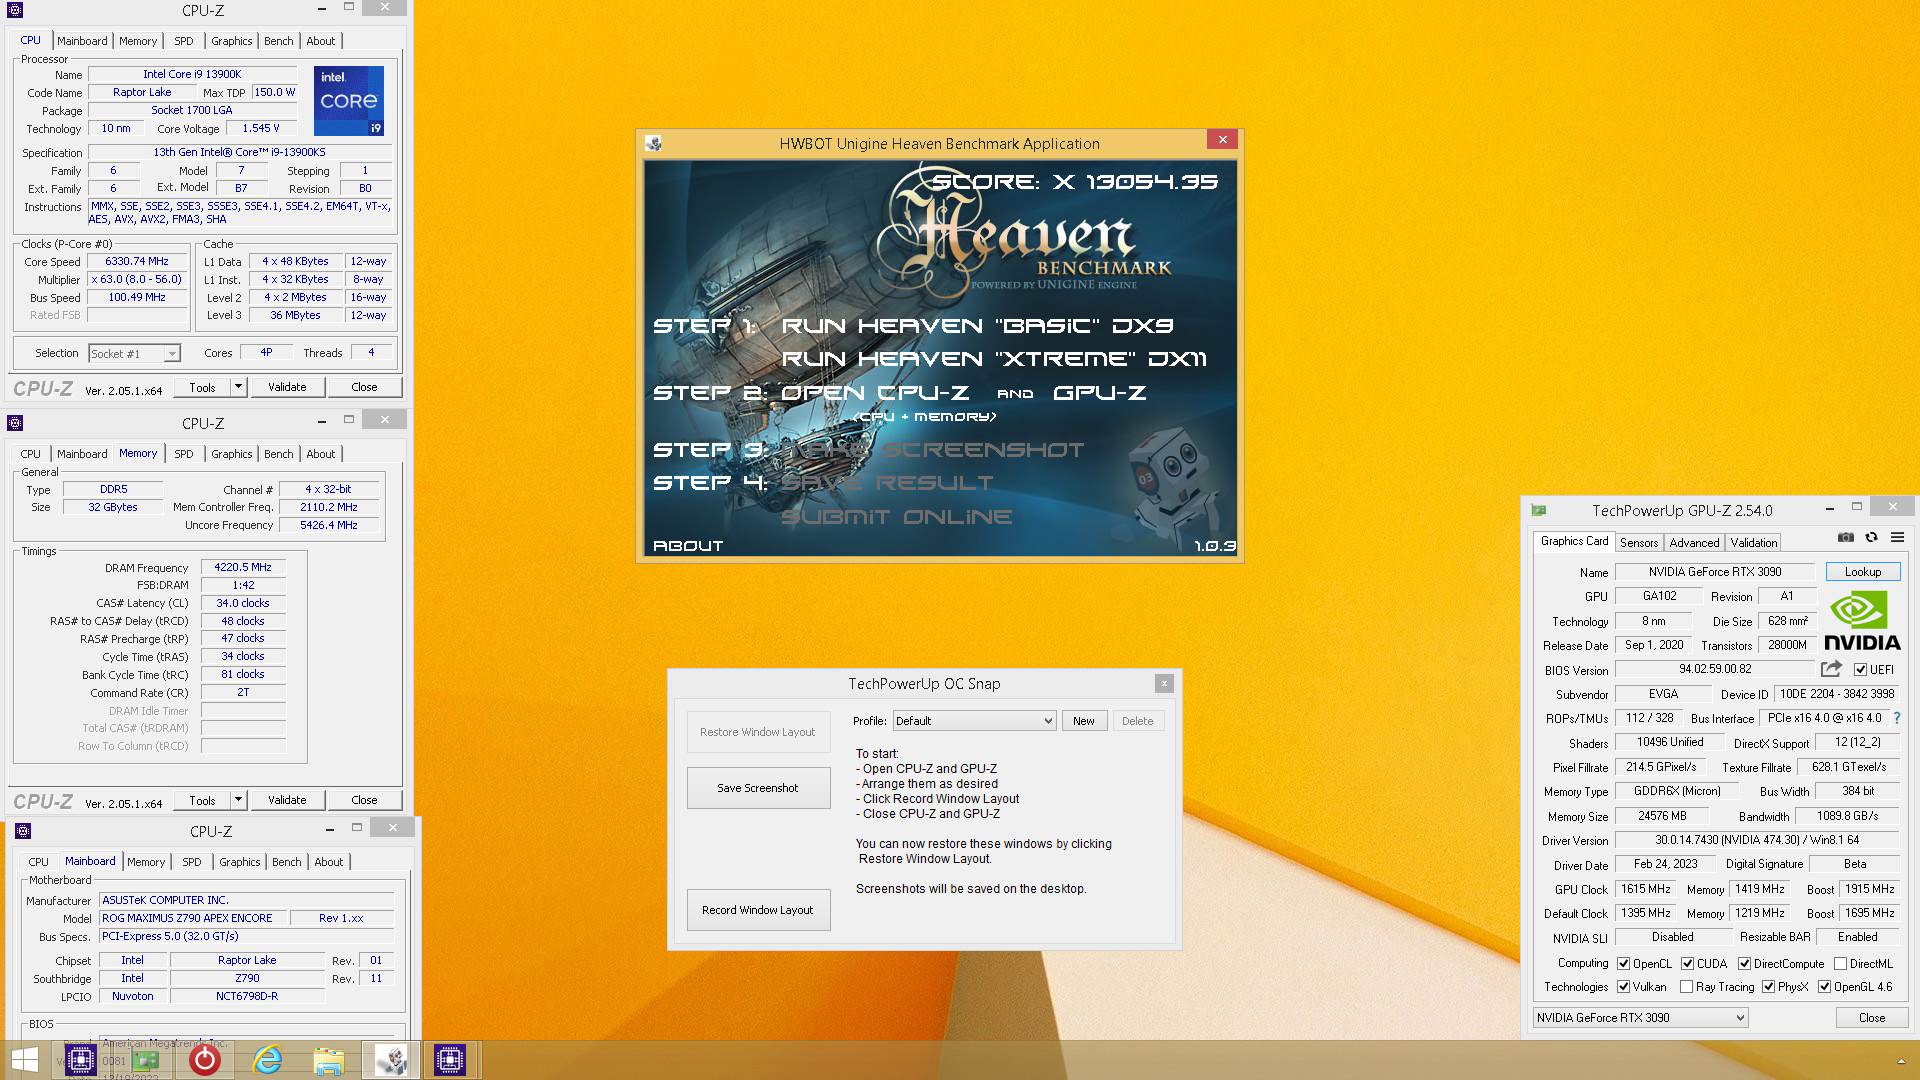
Task: Click the NVIDIA logo in GPU-Z
Action: [1862, 622]
